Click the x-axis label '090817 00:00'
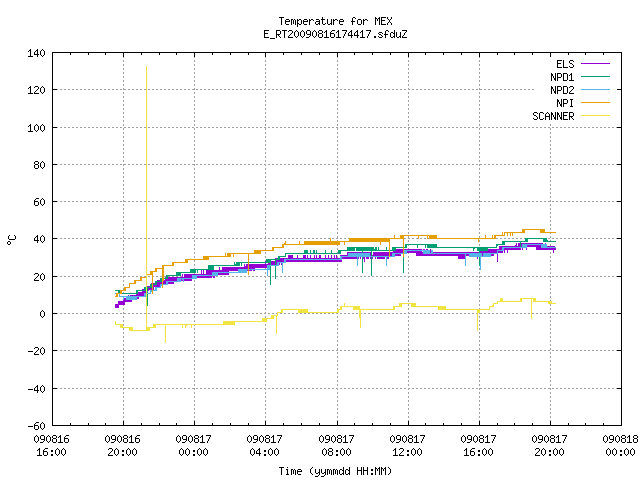The height and width of the screenshot is (480, 640). (x=193, y=446)
